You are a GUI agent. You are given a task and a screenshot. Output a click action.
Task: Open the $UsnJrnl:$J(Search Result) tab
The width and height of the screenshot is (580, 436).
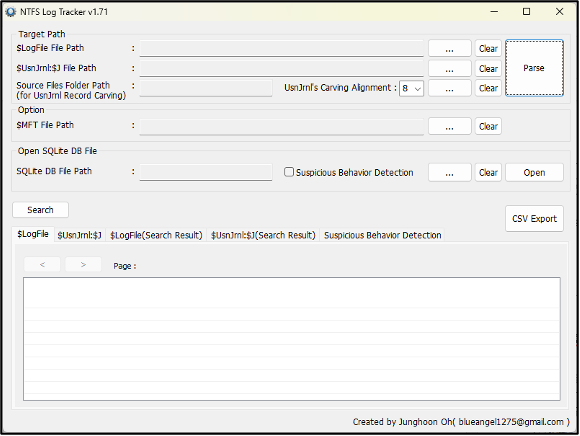[263, 235]
